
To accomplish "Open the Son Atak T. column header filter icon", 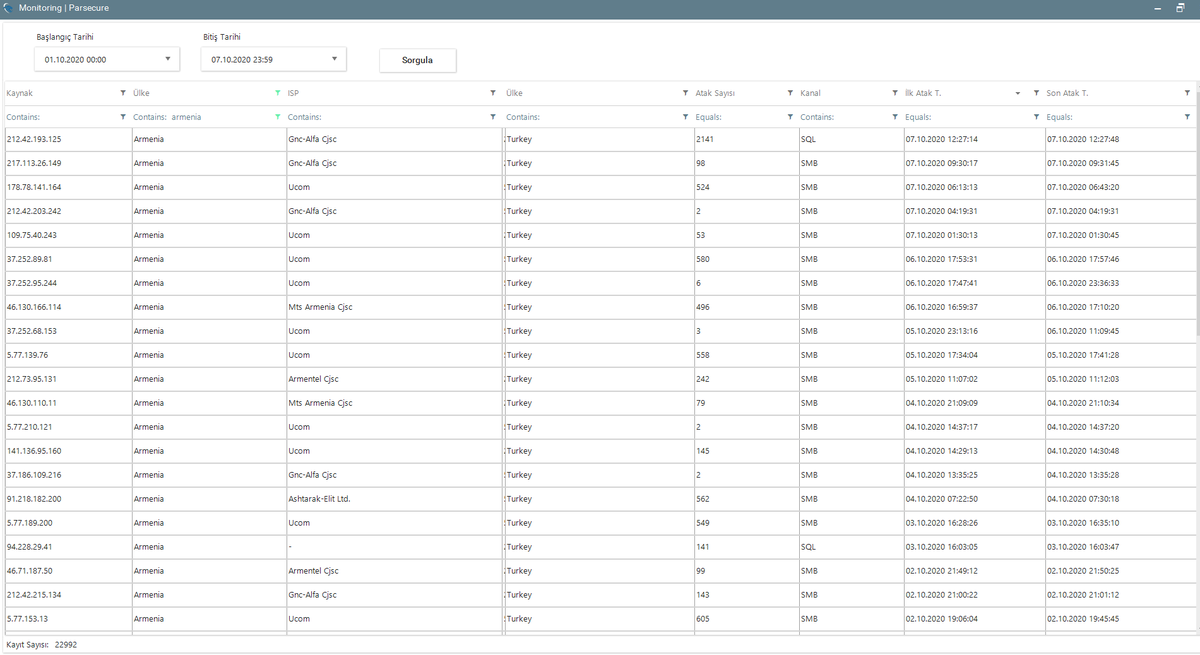I will click(x=1187, y=93).
